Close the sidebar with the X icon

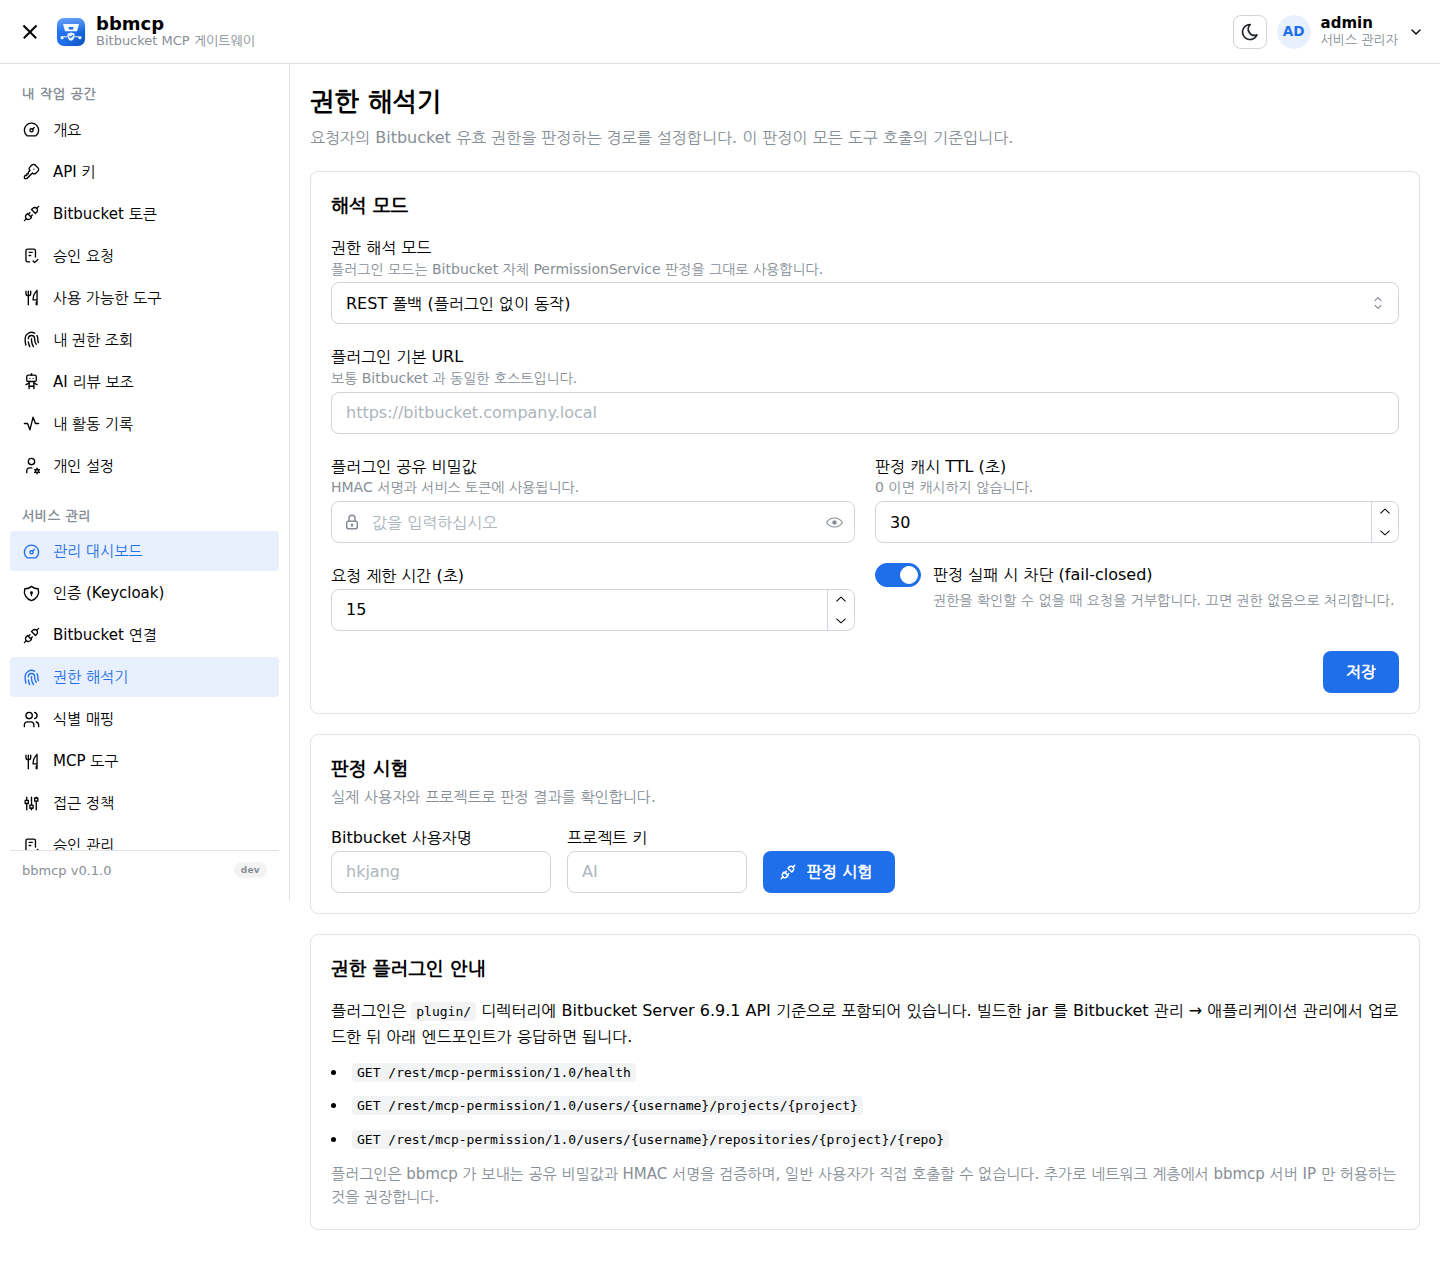(30, 32)
